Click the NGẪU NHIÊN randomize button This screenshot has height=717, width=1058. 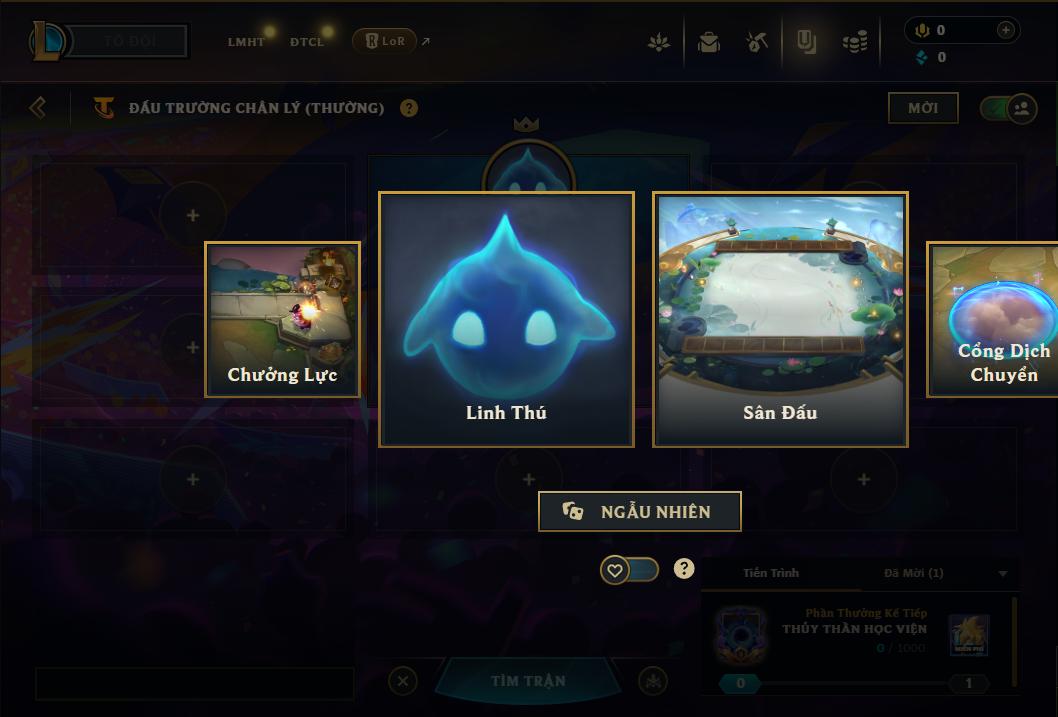click(639, 511)
